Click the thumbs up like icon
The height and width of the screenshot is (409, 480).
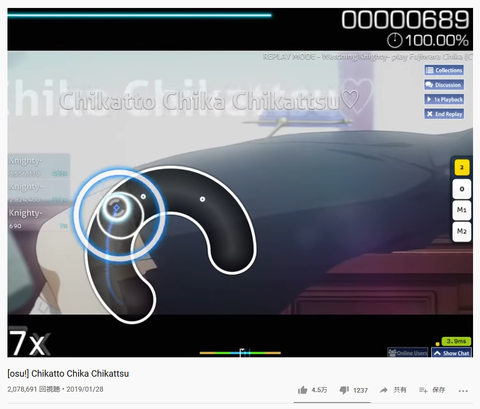[302, 390]
